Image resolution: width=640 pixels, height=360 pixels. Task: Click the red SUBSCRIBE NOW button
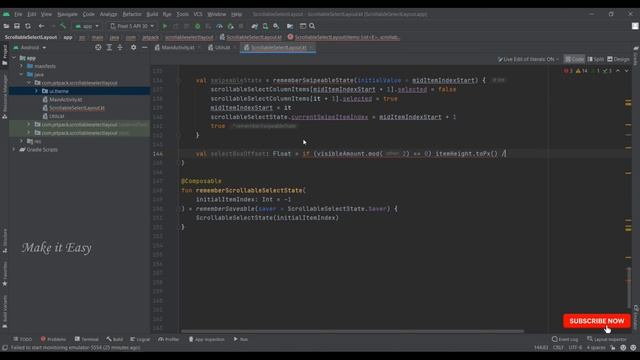(x=597, y=321)
